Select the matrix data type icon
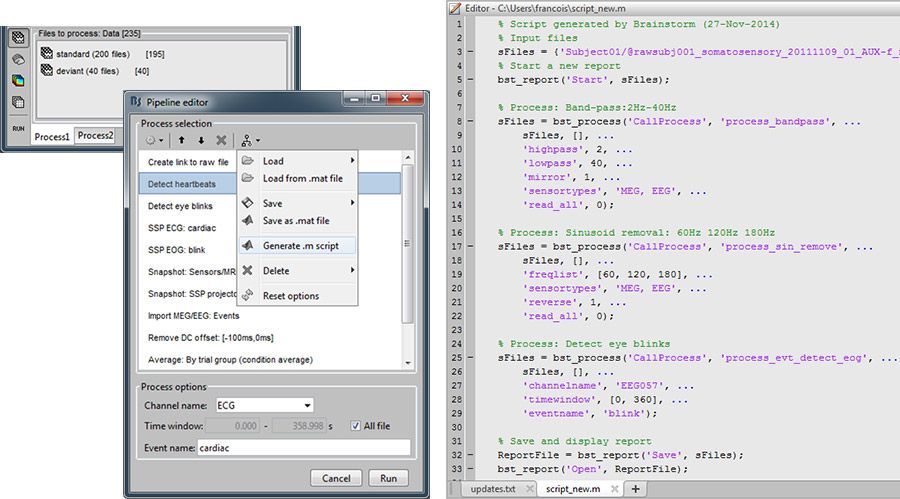The image size is (900, 499). 17,102
